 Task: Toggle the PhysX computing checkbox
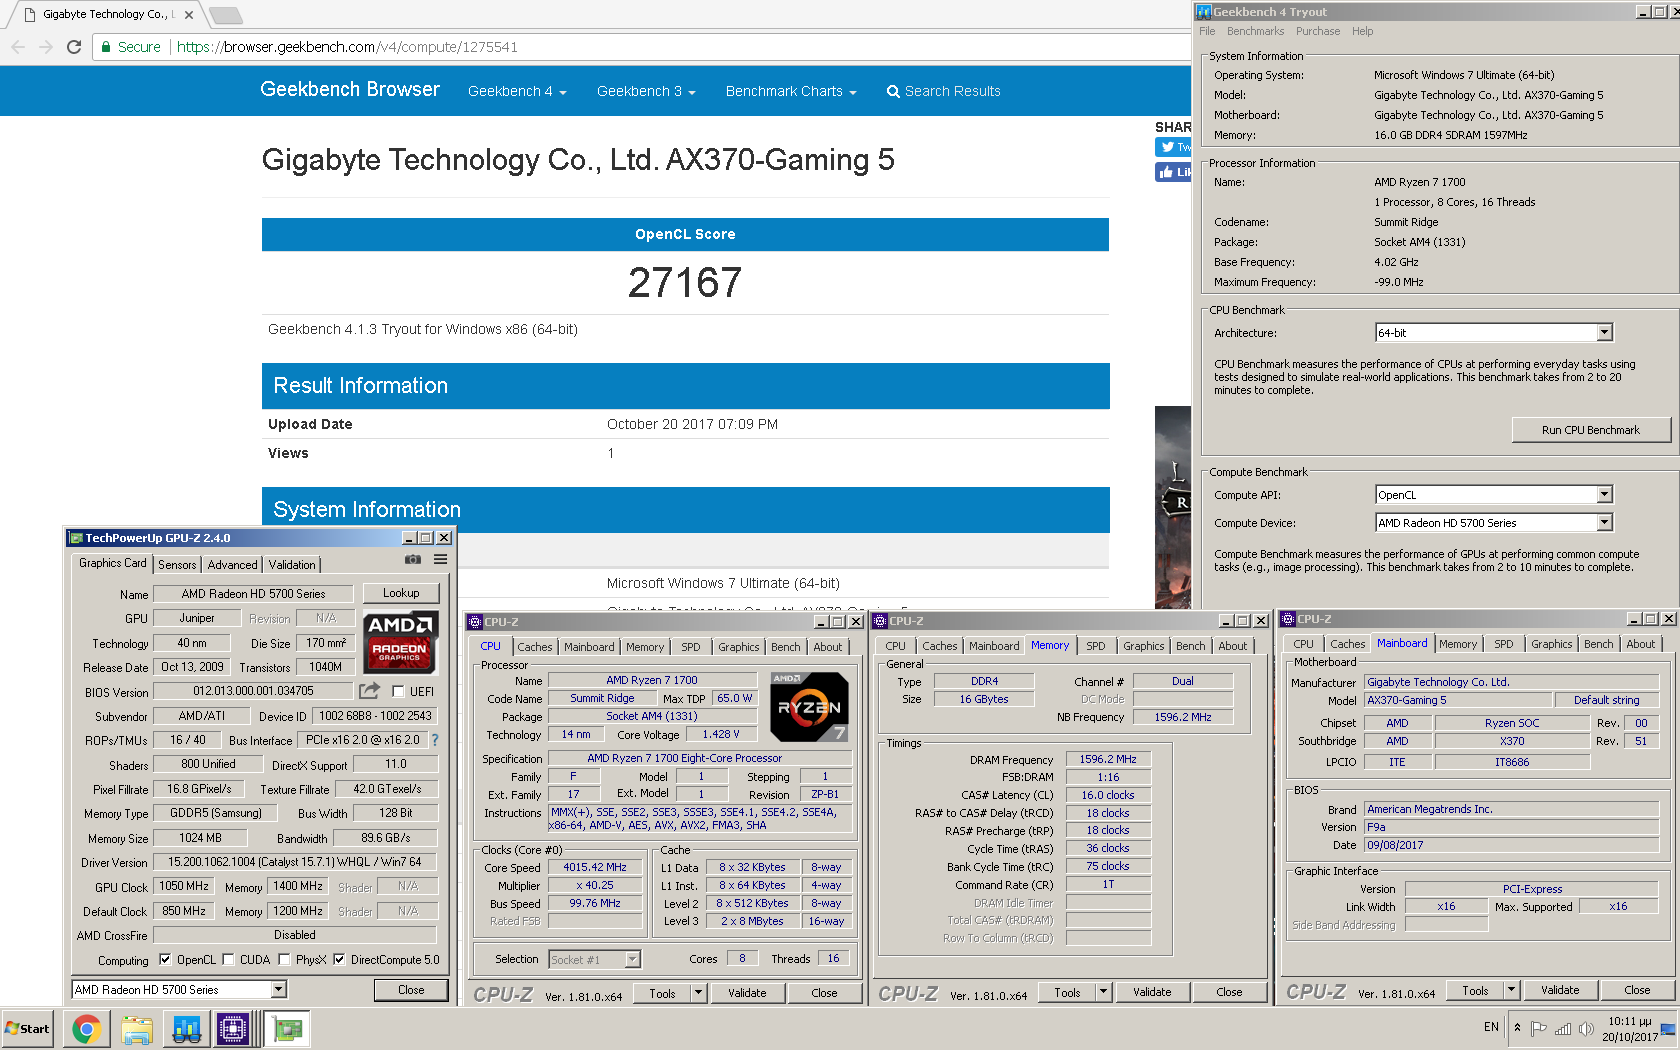(284, 960)
